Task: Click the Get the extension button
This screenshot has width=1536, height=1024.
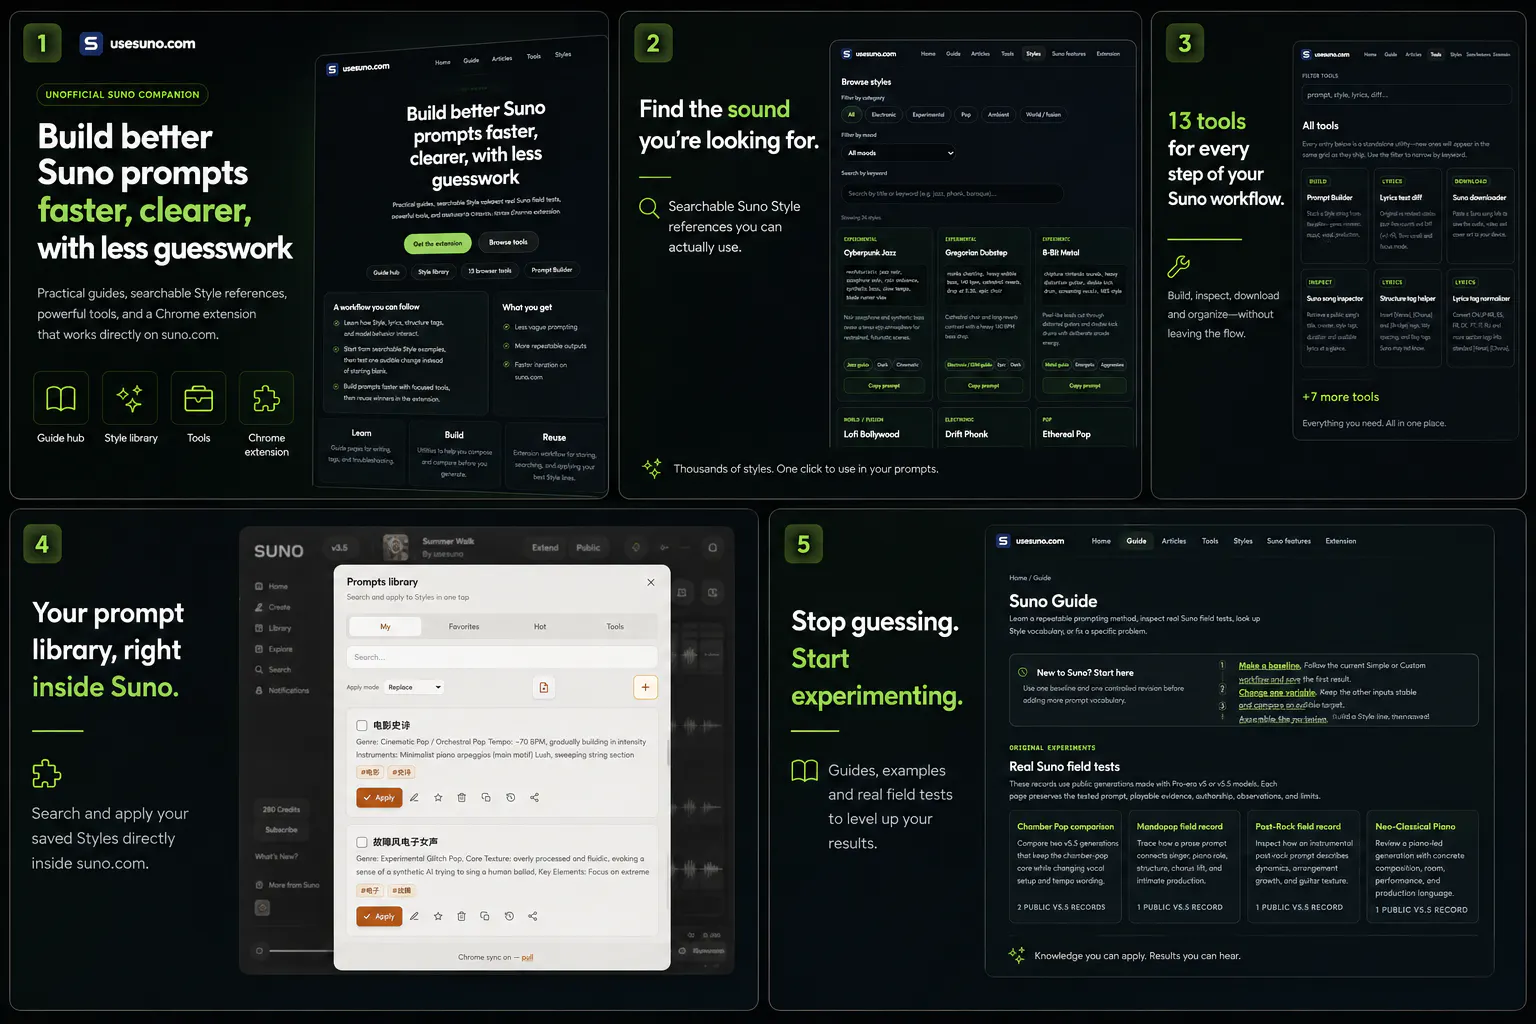Action: point(438,243)
